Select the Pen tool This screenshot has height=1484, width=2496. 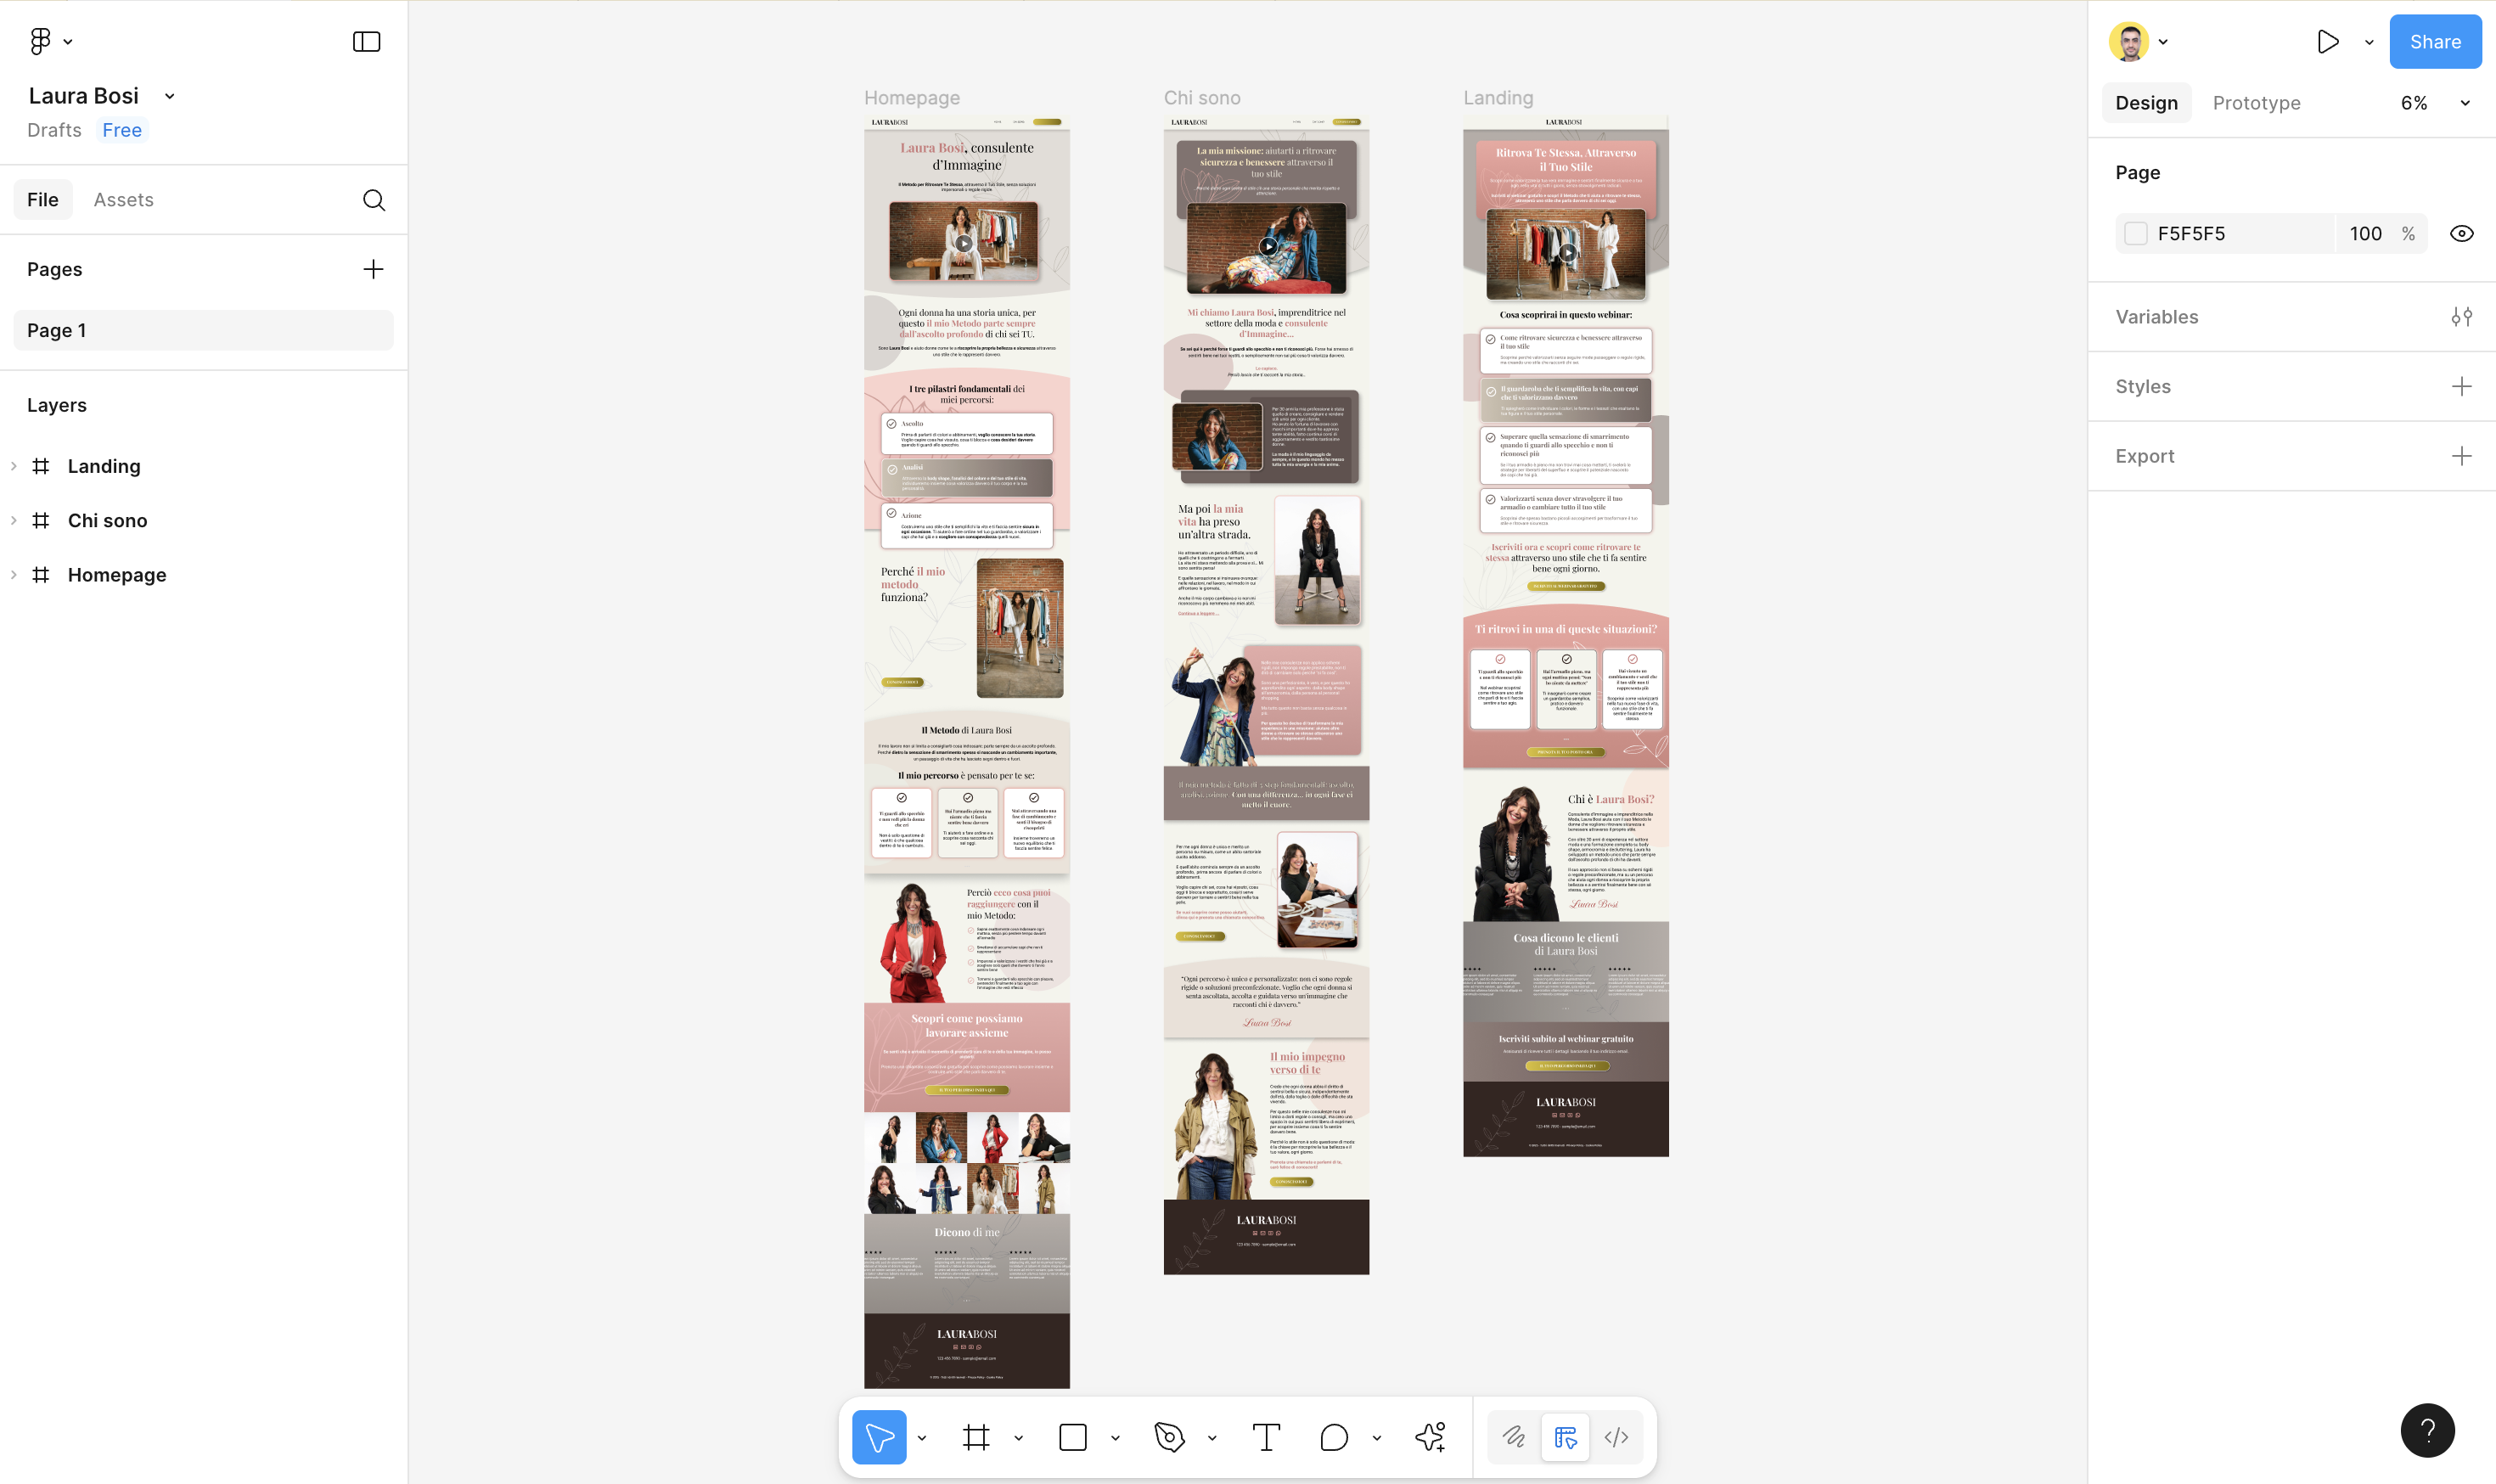(x=1168, y=1438)
